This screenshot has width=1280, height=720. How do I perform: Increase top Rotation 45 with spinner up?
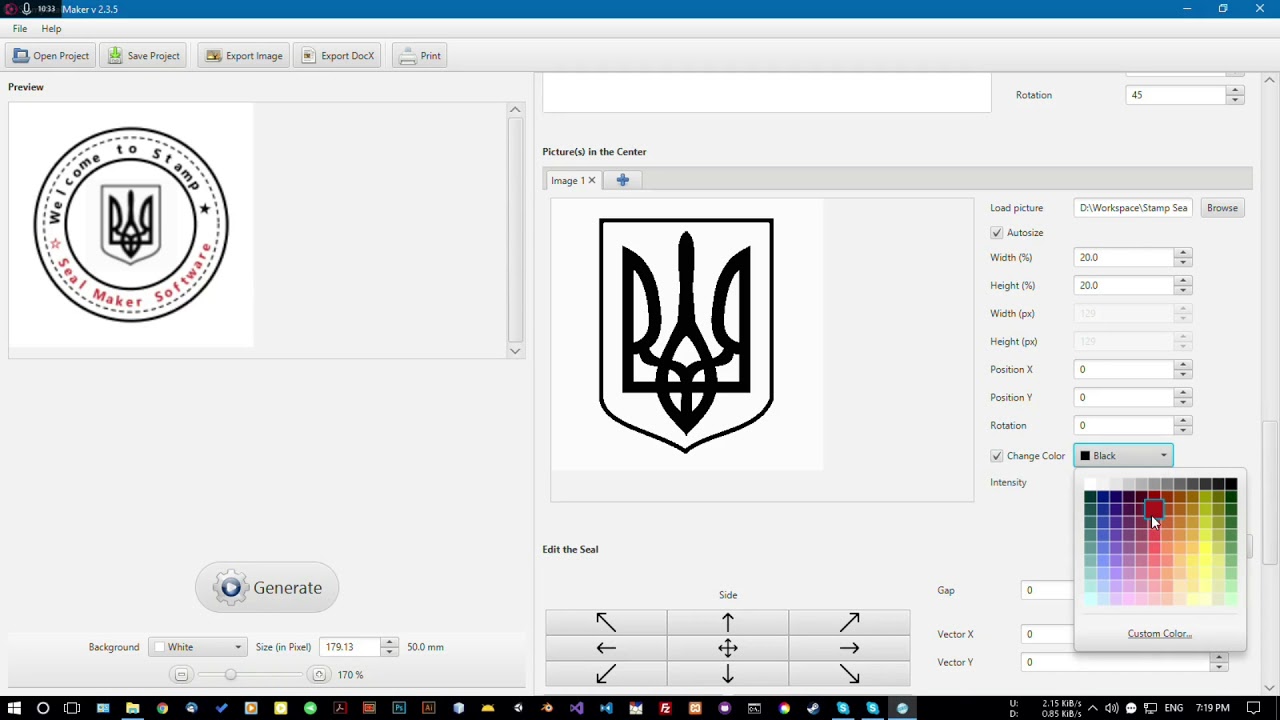click(1235, 90)
